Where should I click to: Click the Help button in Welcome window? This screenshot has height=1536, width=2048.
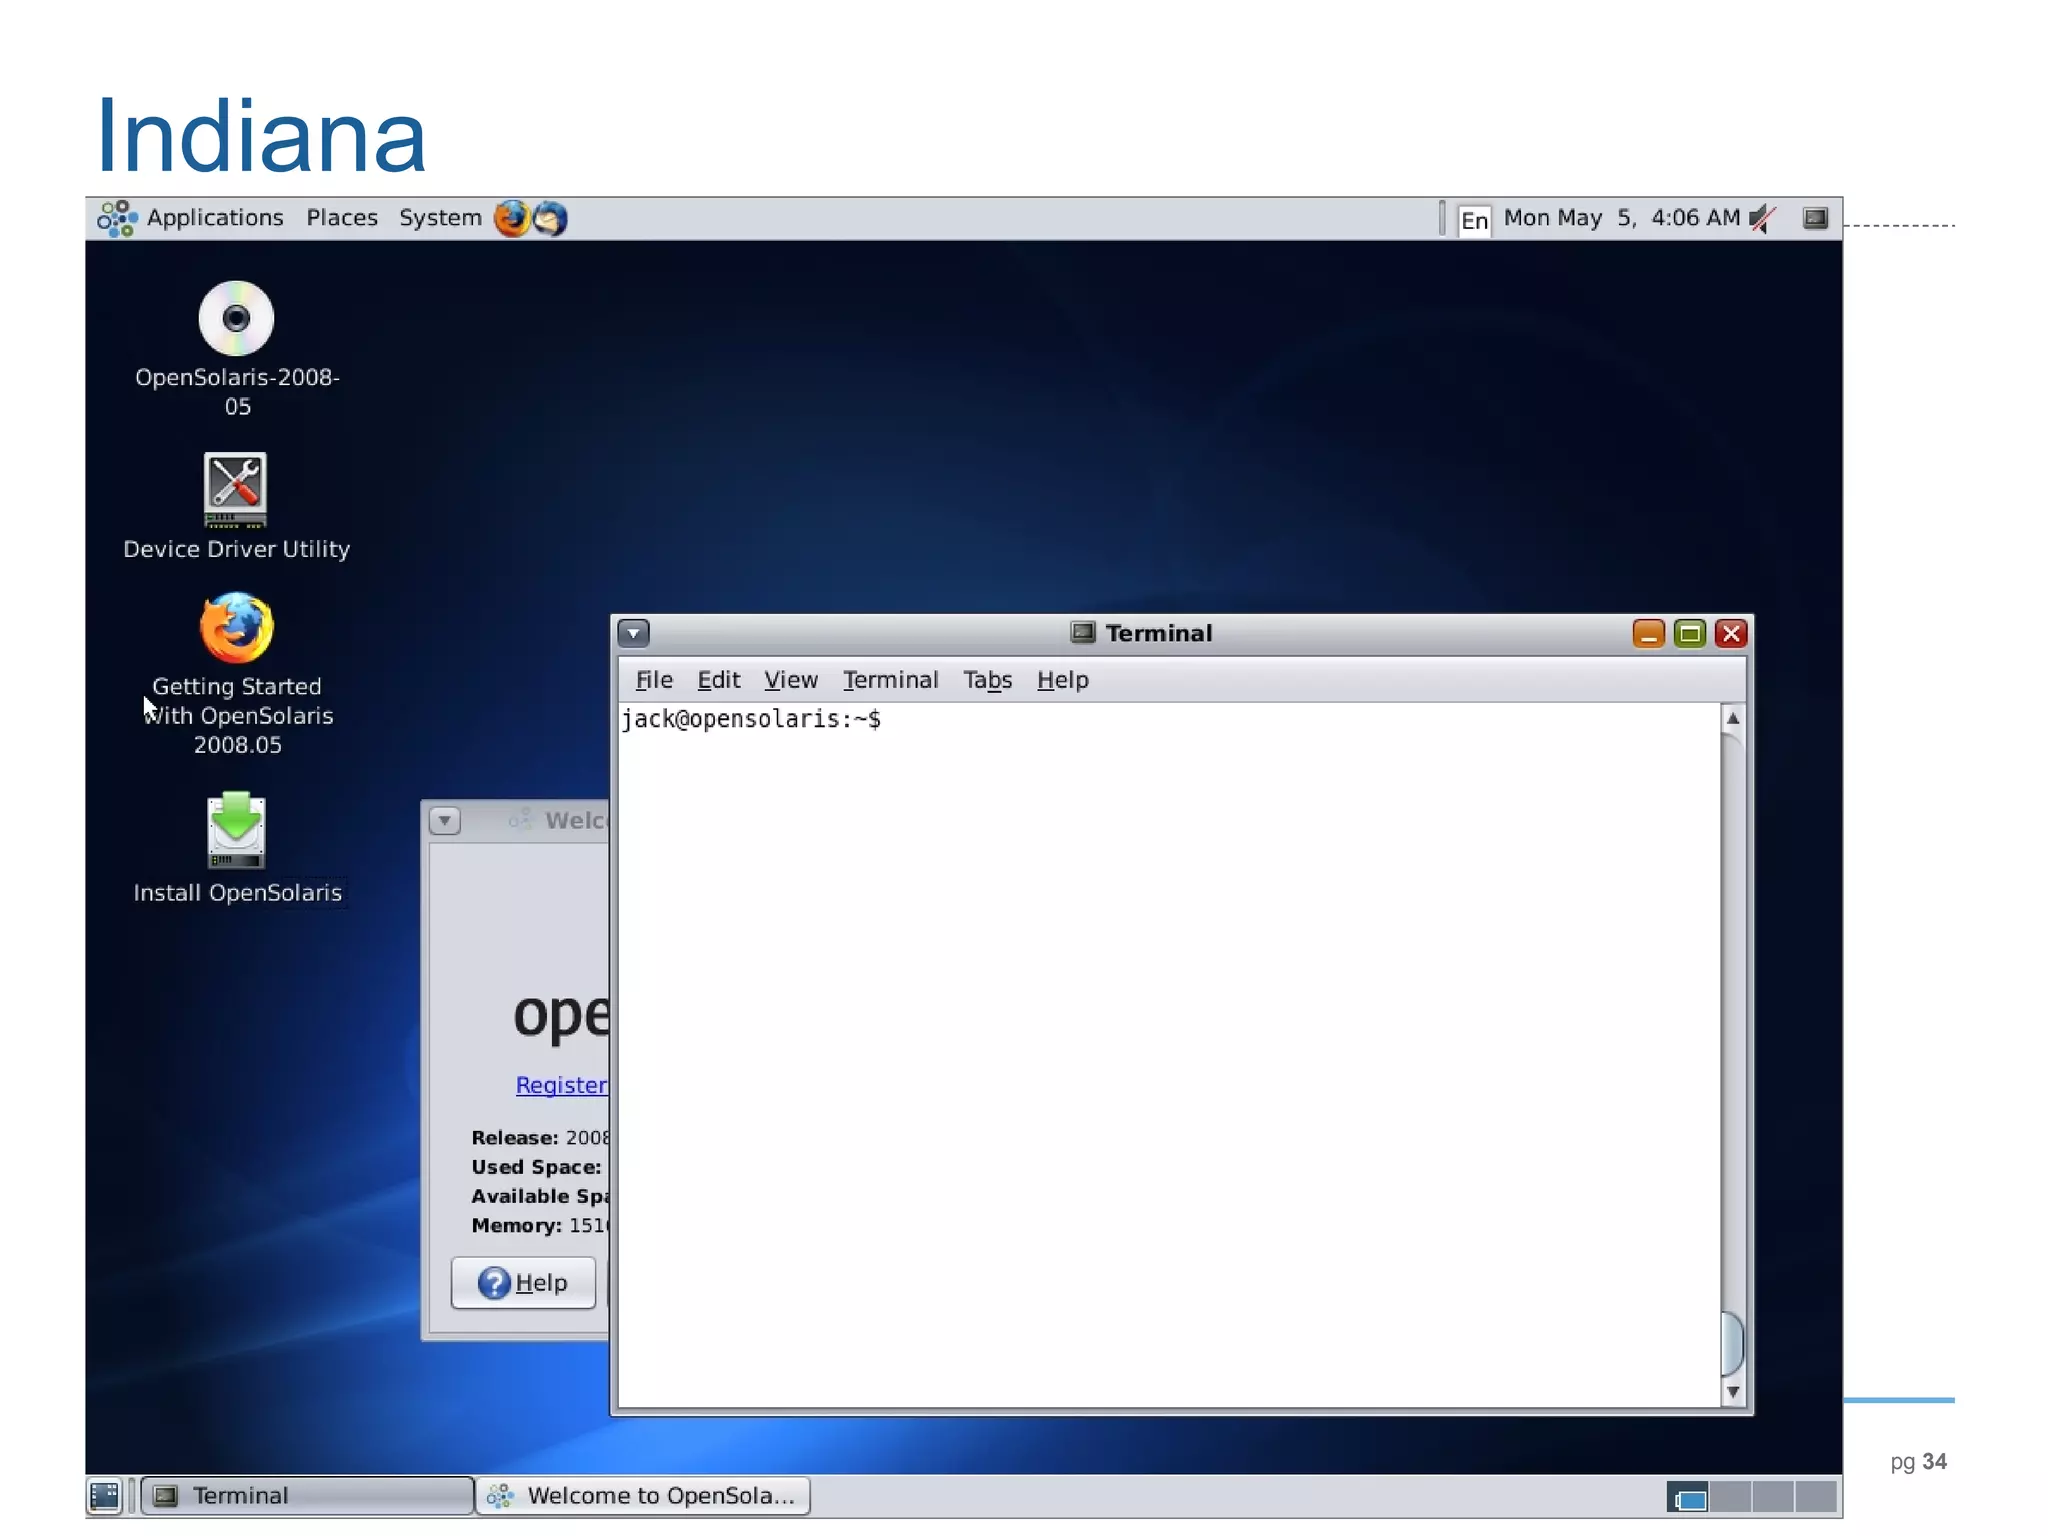coord(523,1283)
